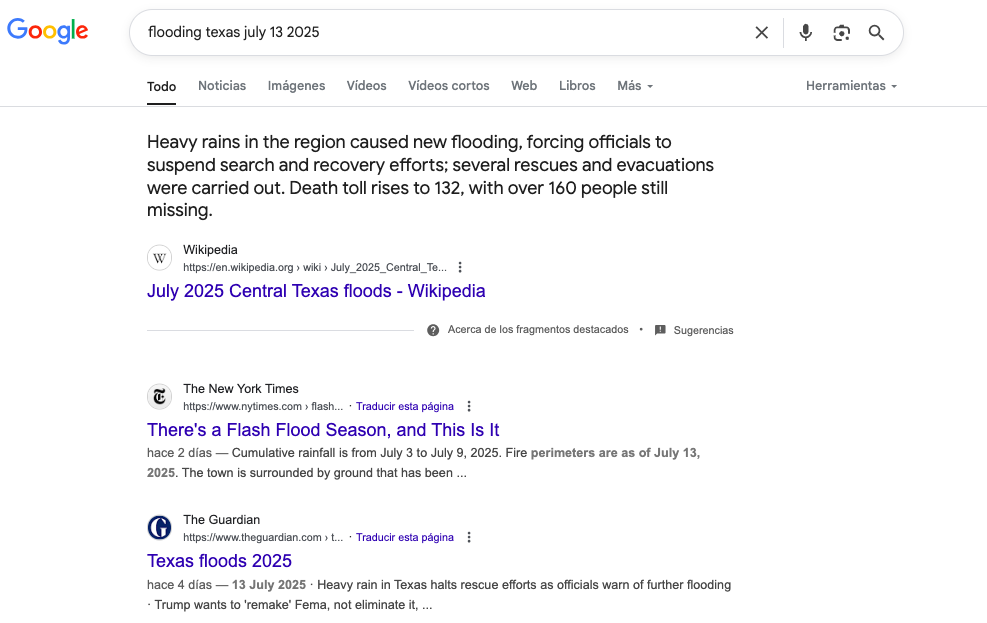987x623 pixels.
Task: Expand the Más dropdown
Action: click(x=635, y=86)
